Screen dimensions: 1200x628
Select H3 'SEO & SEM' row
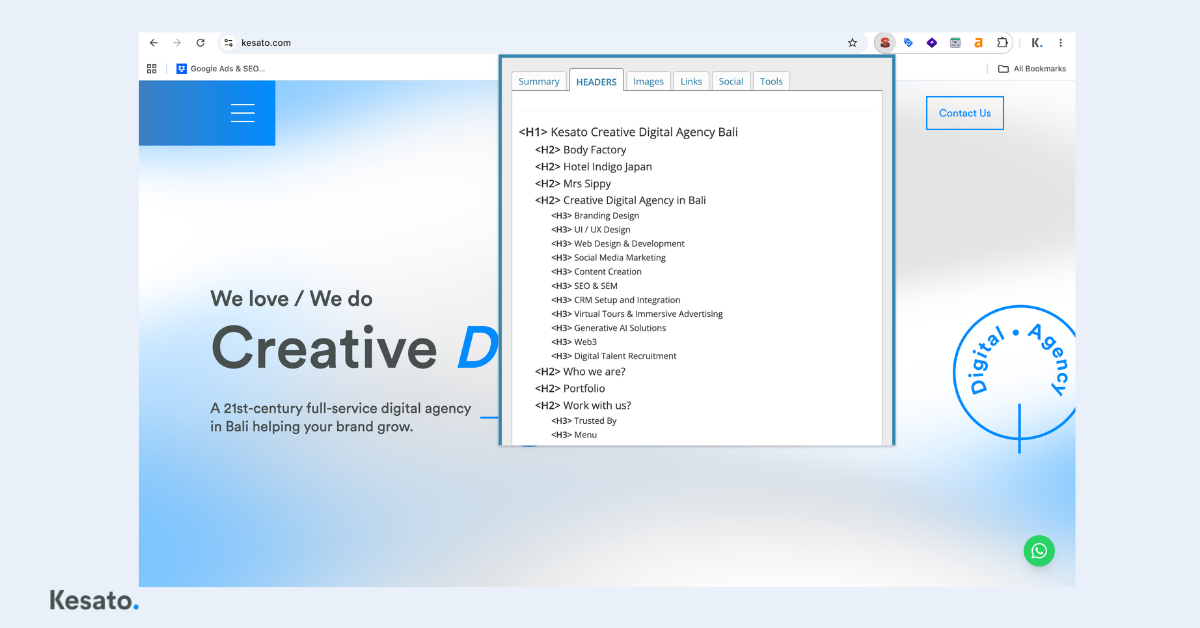tap(584, 286)
